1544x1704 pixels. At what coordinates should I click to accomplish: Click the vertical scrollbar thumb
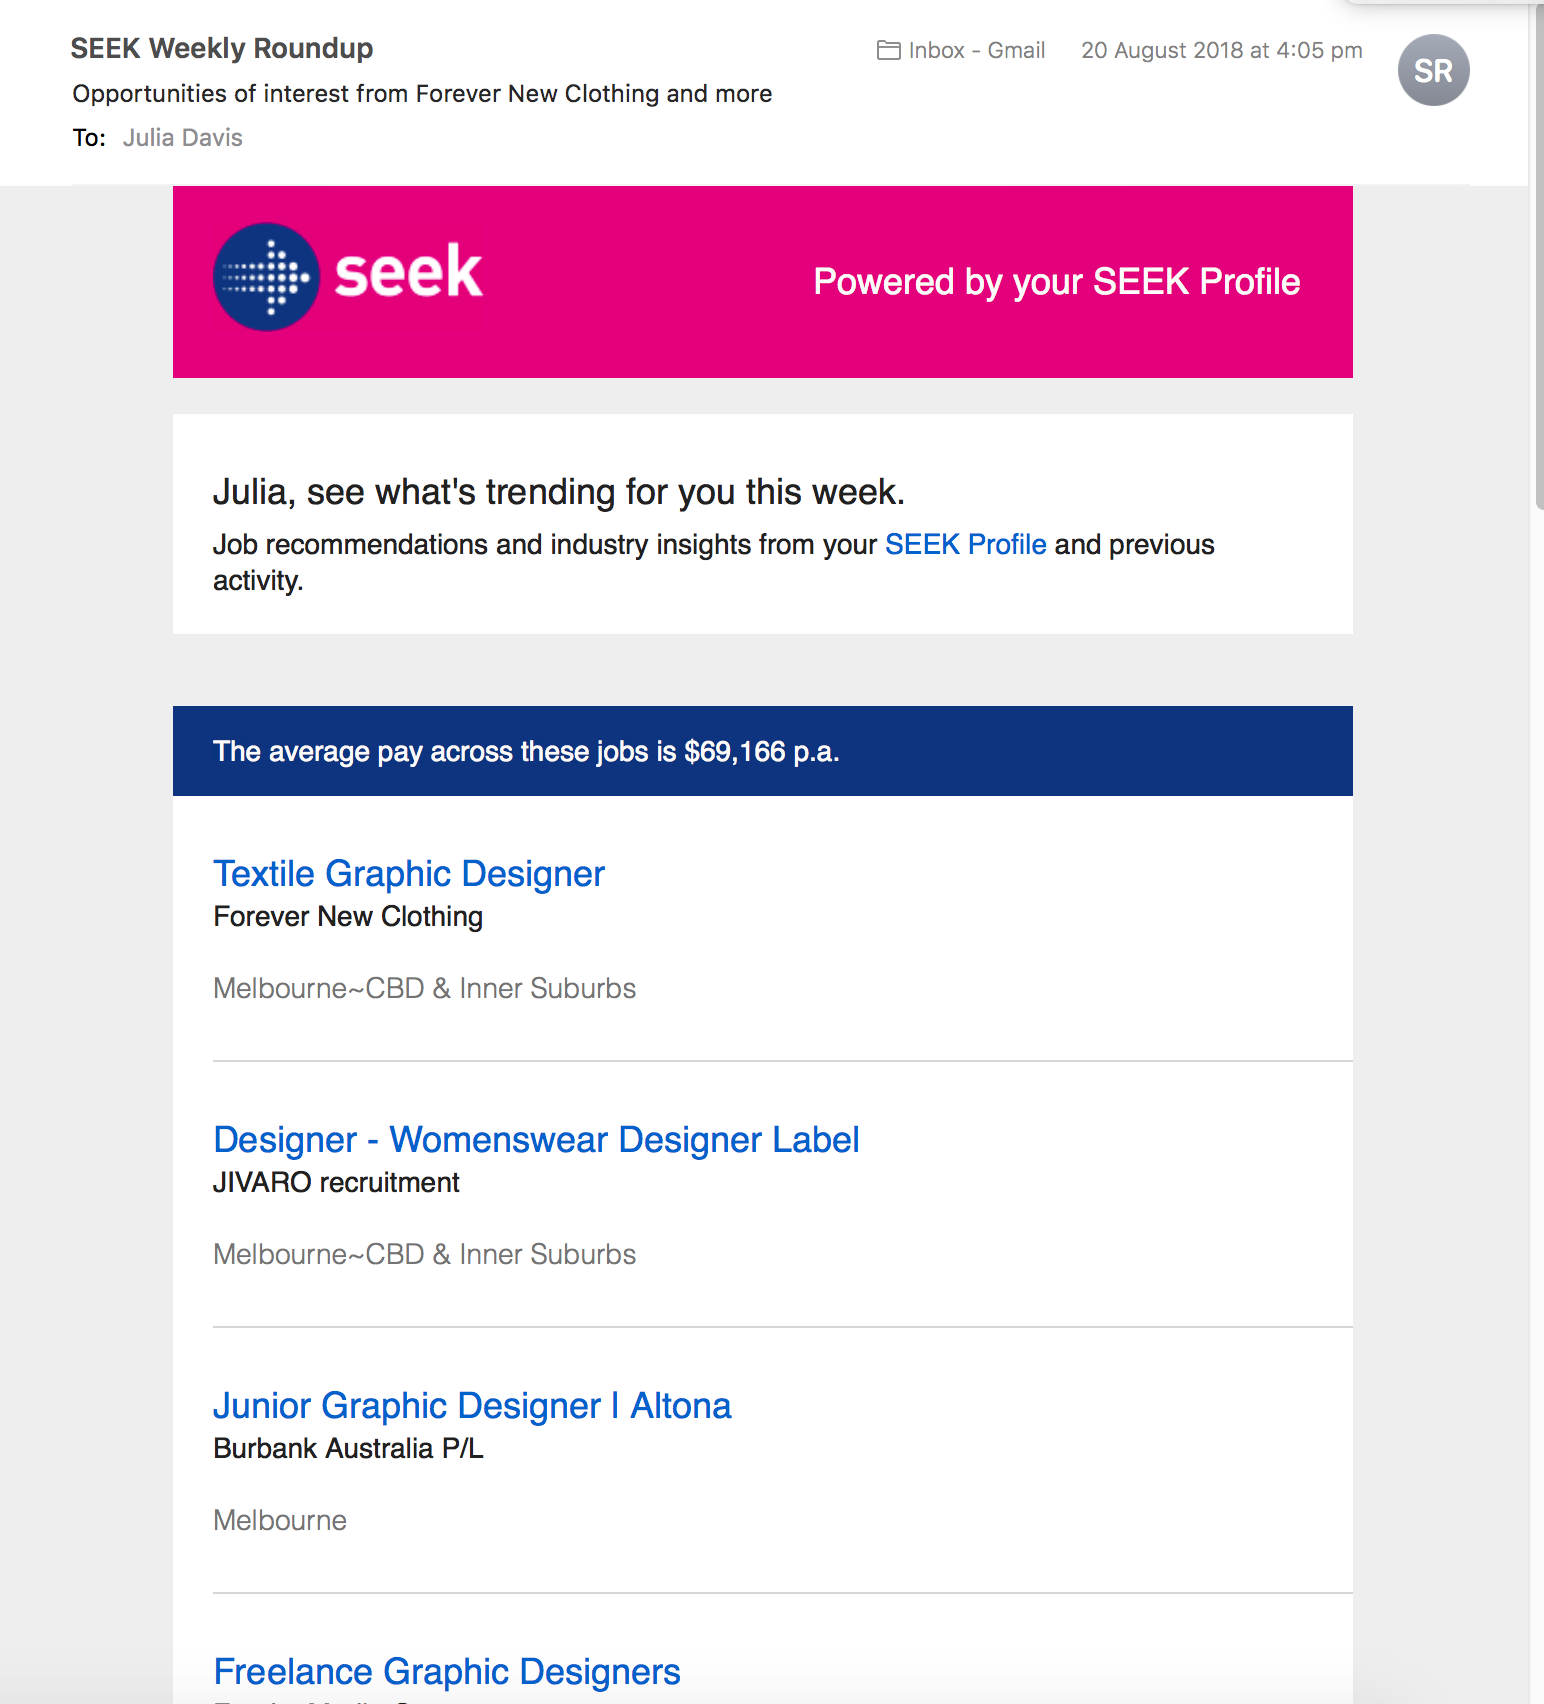coord(1538,255)
